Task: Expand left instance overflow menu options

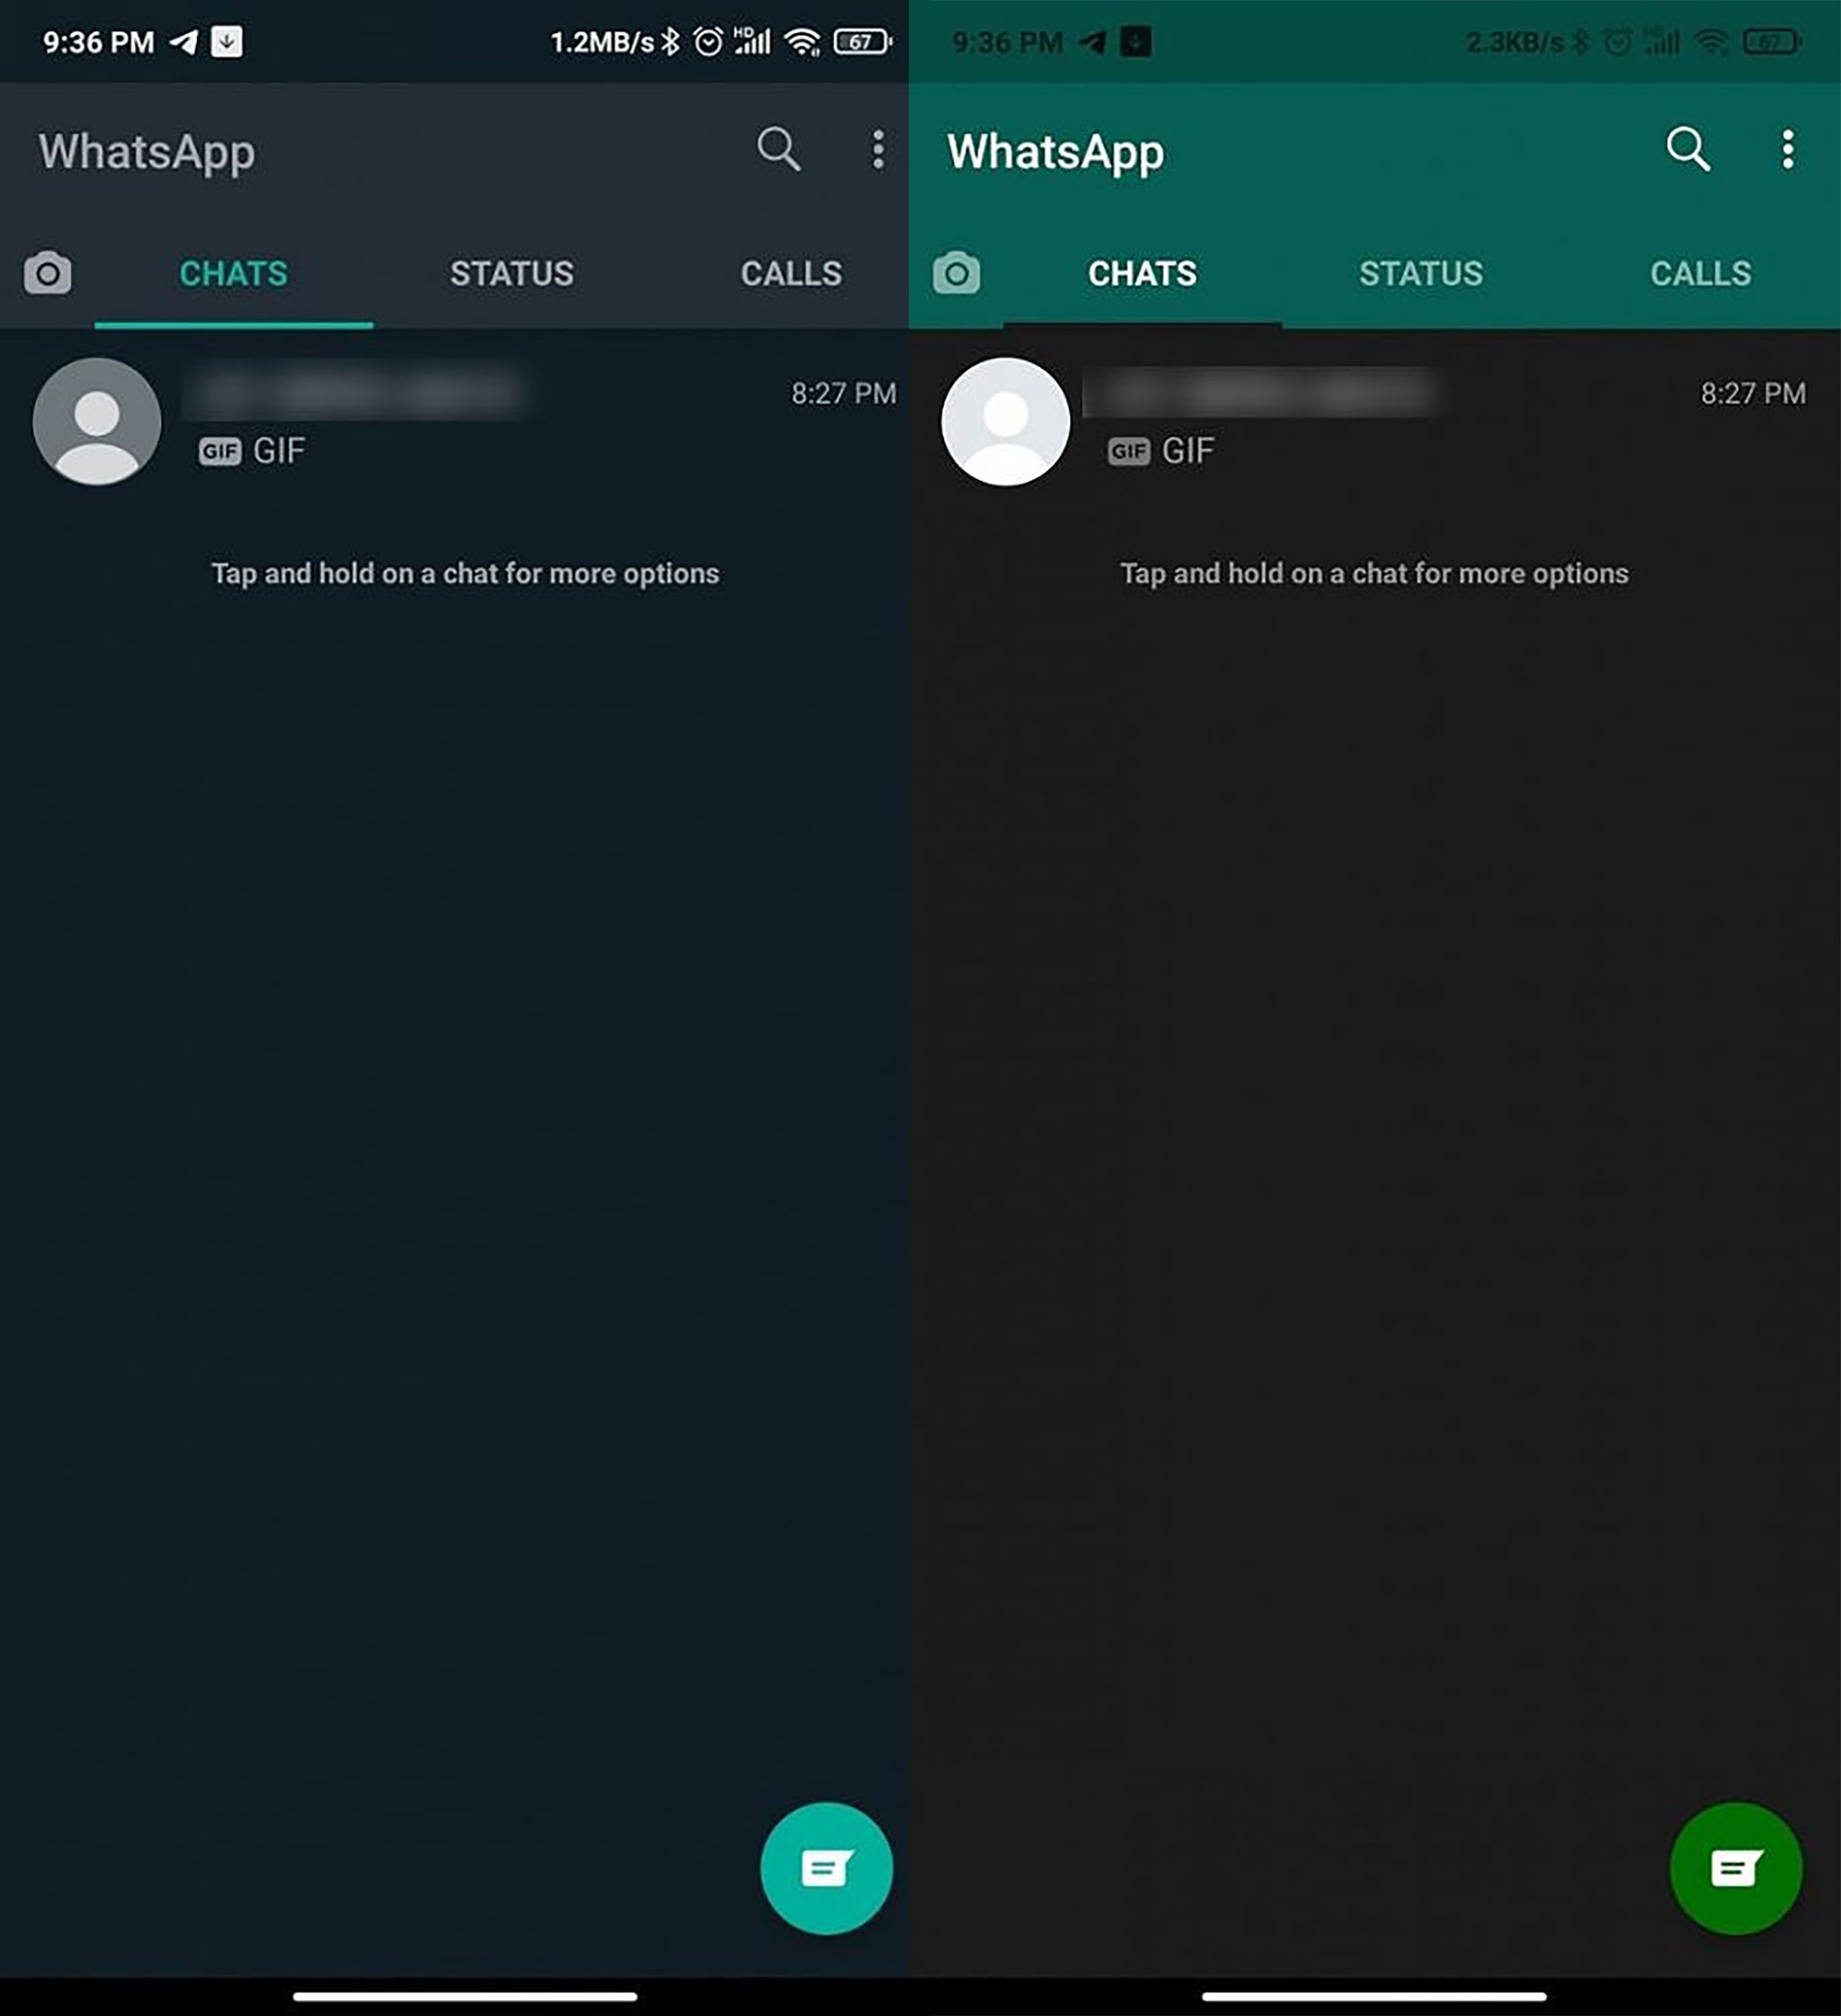Action: 876,149
